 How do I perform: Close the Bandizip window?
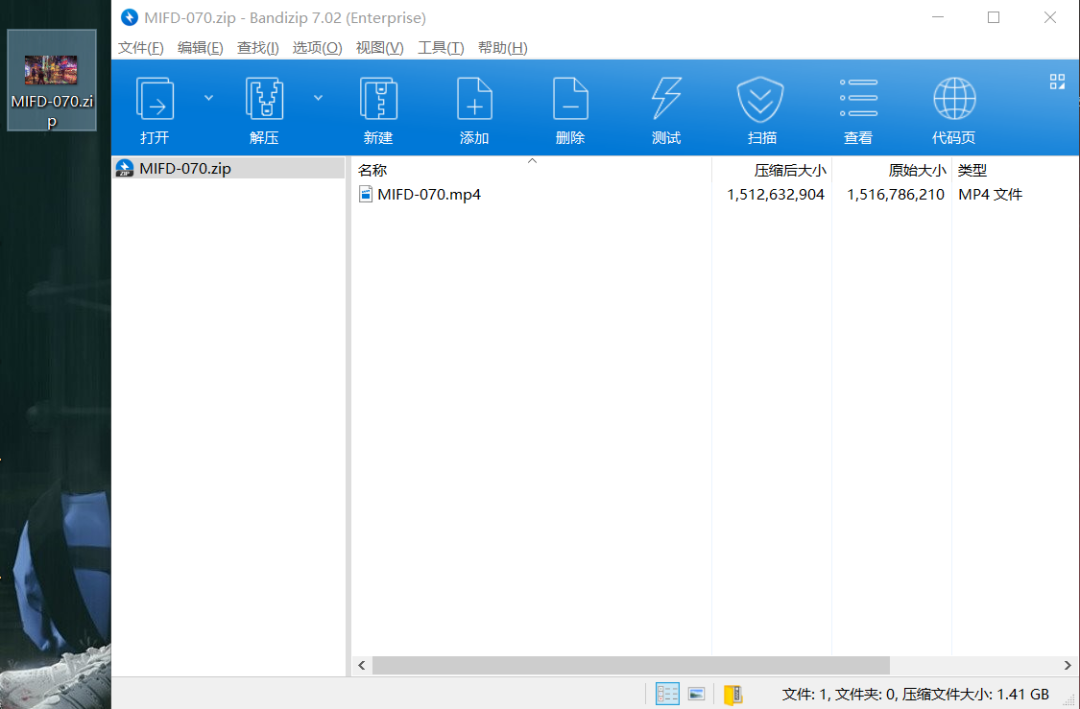coord(1050,17)
